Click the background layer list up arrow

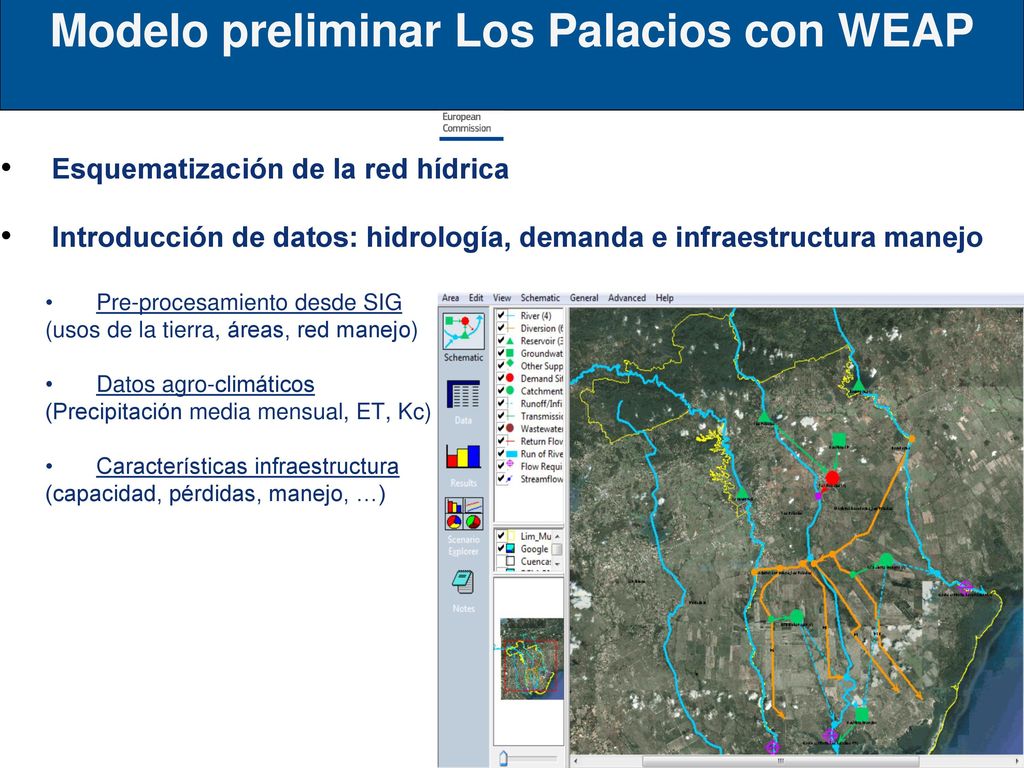coord(557,536)
